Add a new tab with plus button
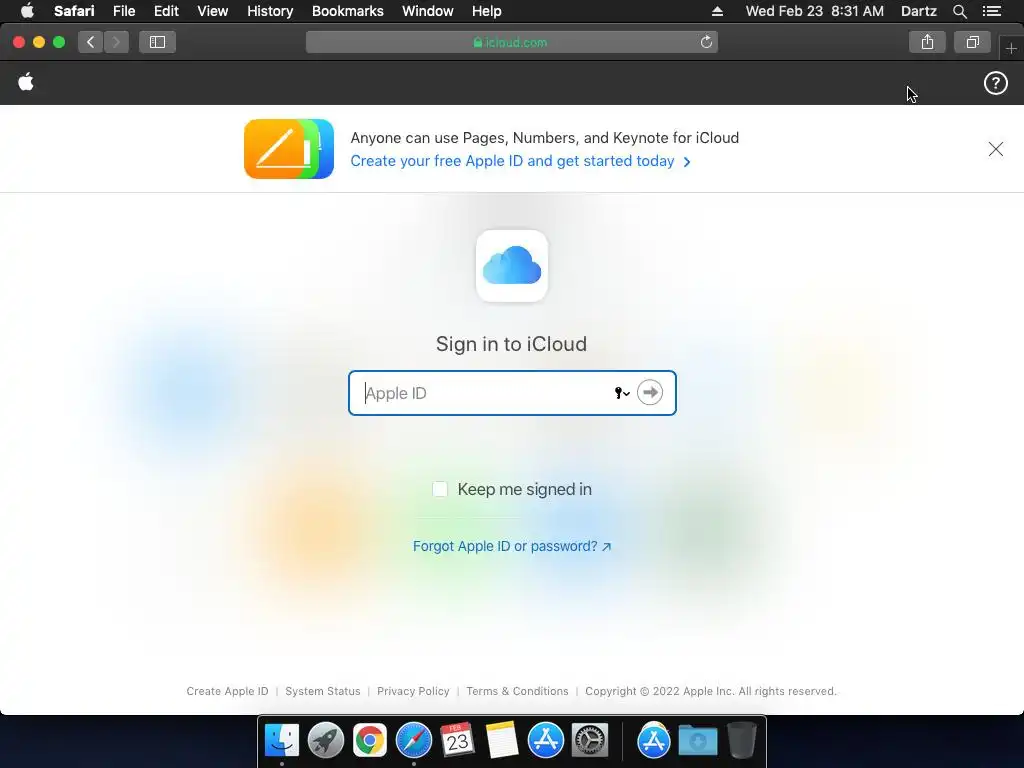Viewport: 1024px width, 768px height. pos(1011,48)
